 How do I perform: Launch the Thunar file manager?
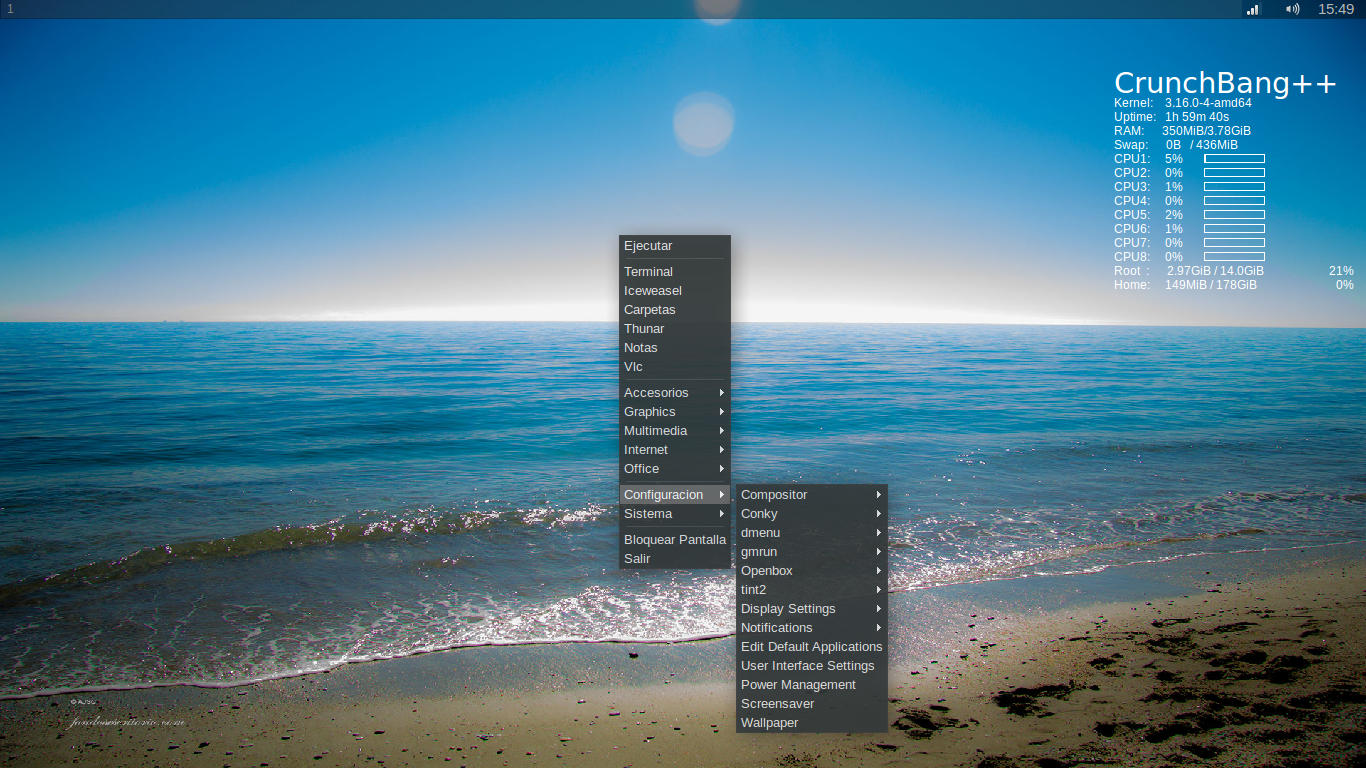click(643, 328)
